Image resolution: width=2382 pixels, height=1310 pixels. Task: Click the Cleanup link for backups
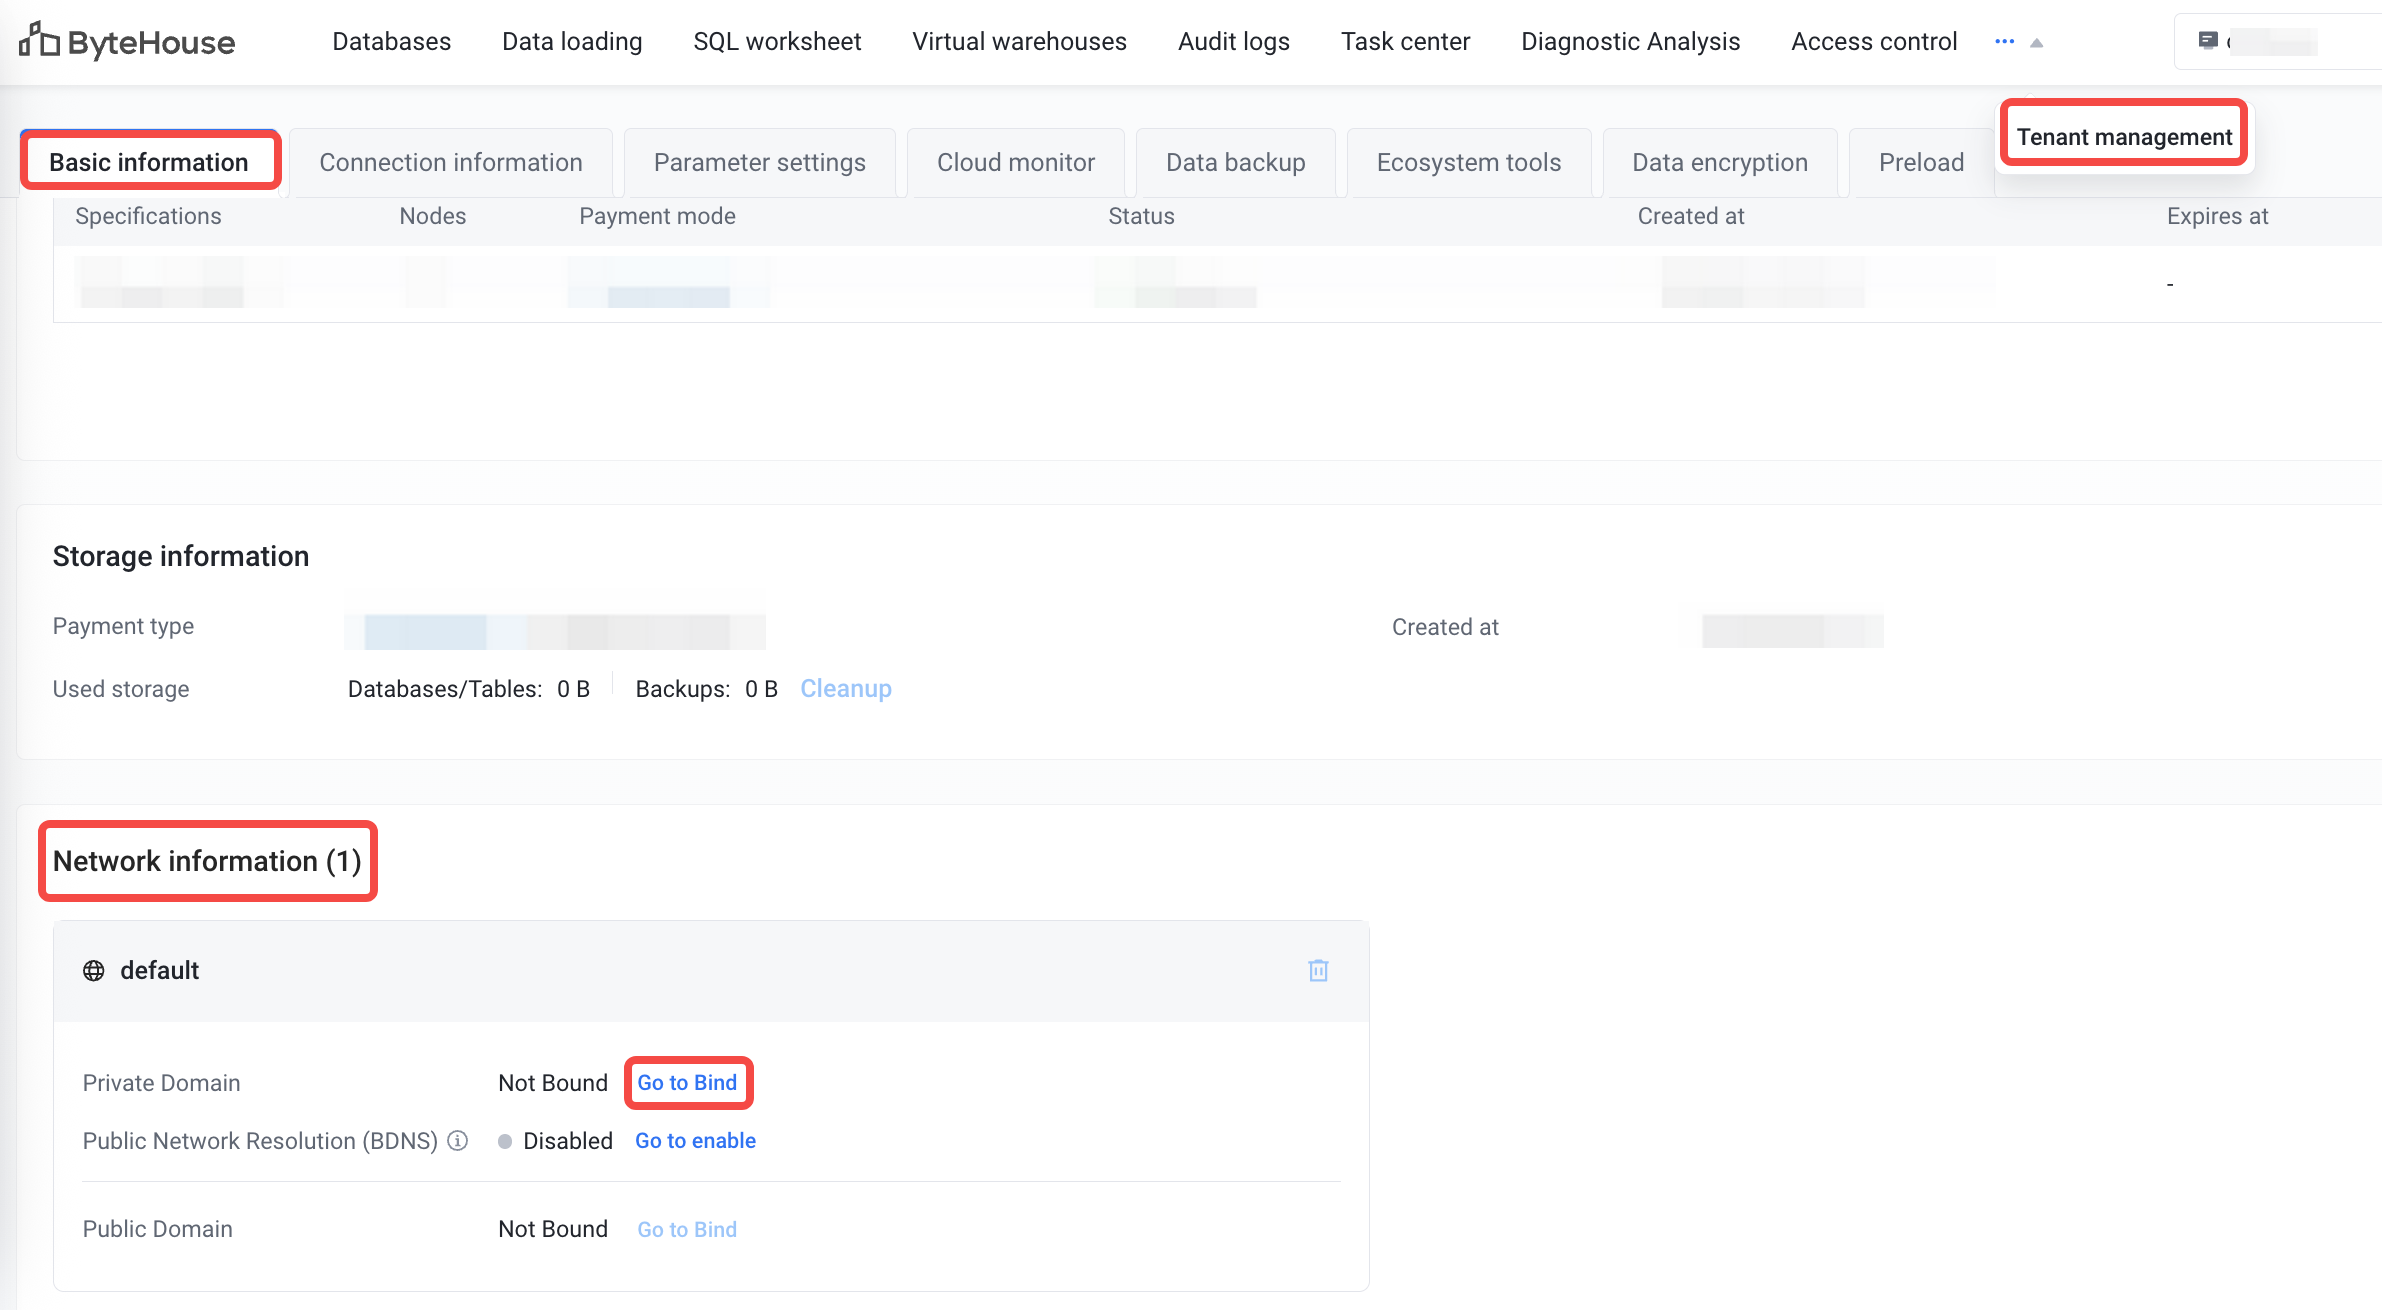tap(845, 688)
